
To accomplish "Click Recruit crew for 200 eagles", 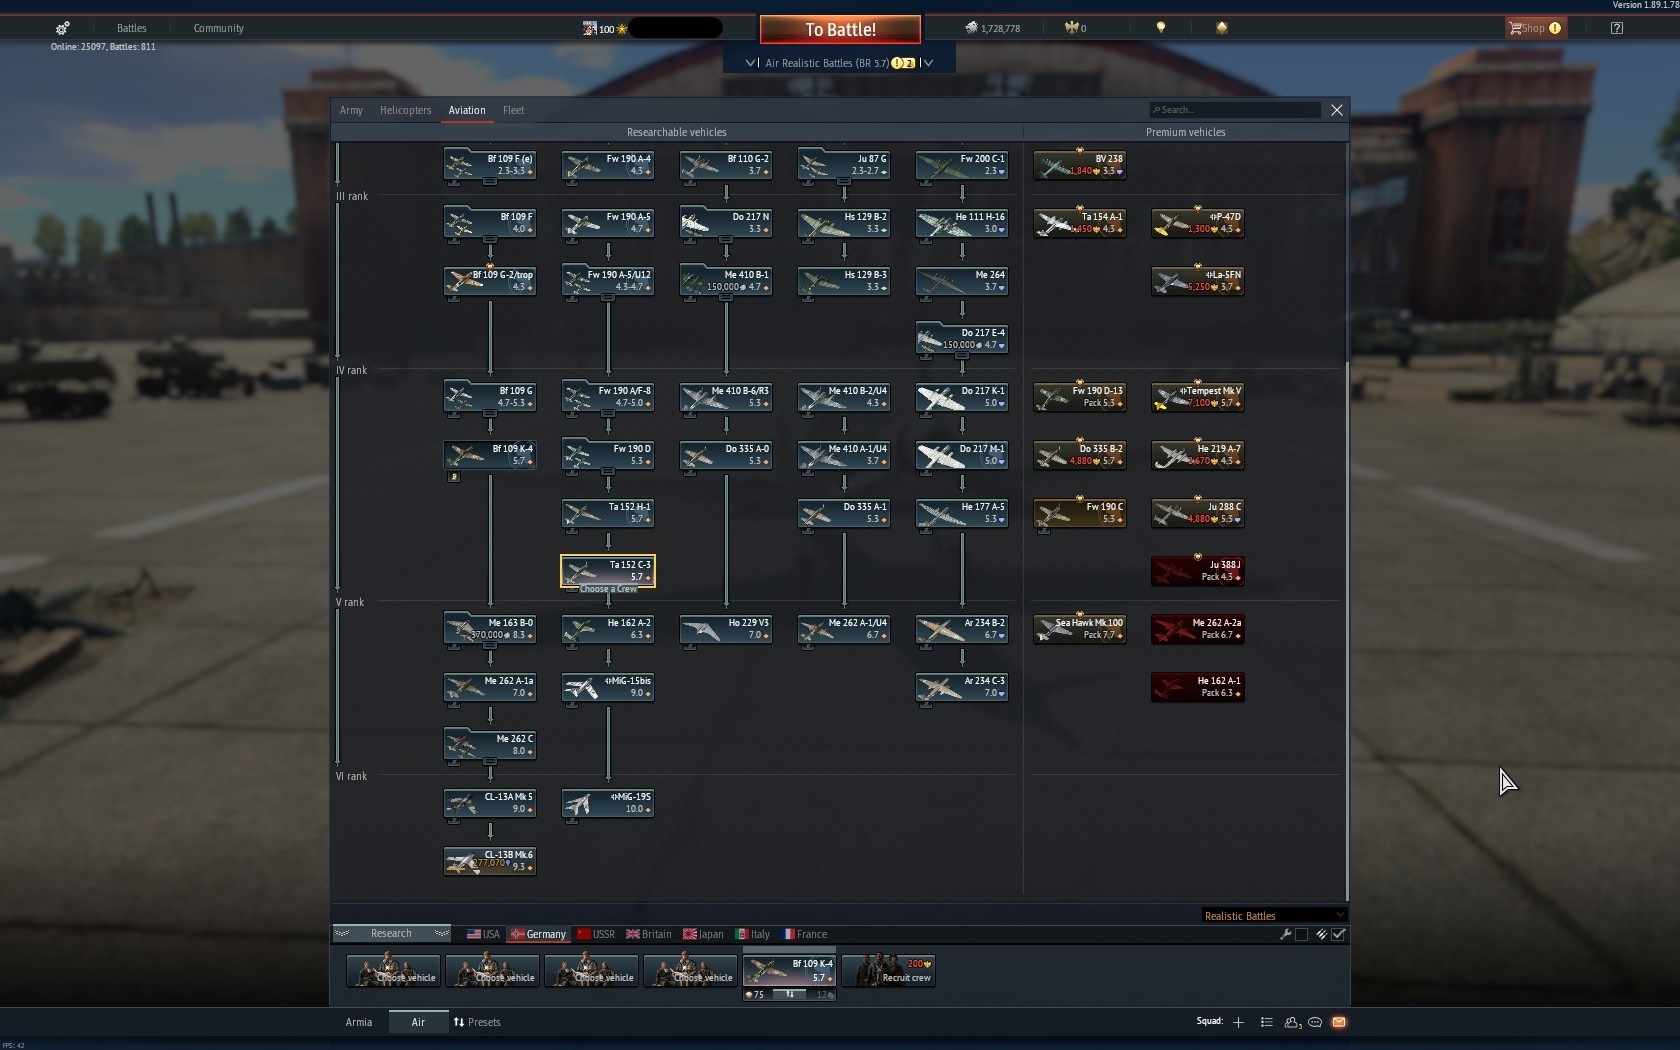I will [889, 970].
